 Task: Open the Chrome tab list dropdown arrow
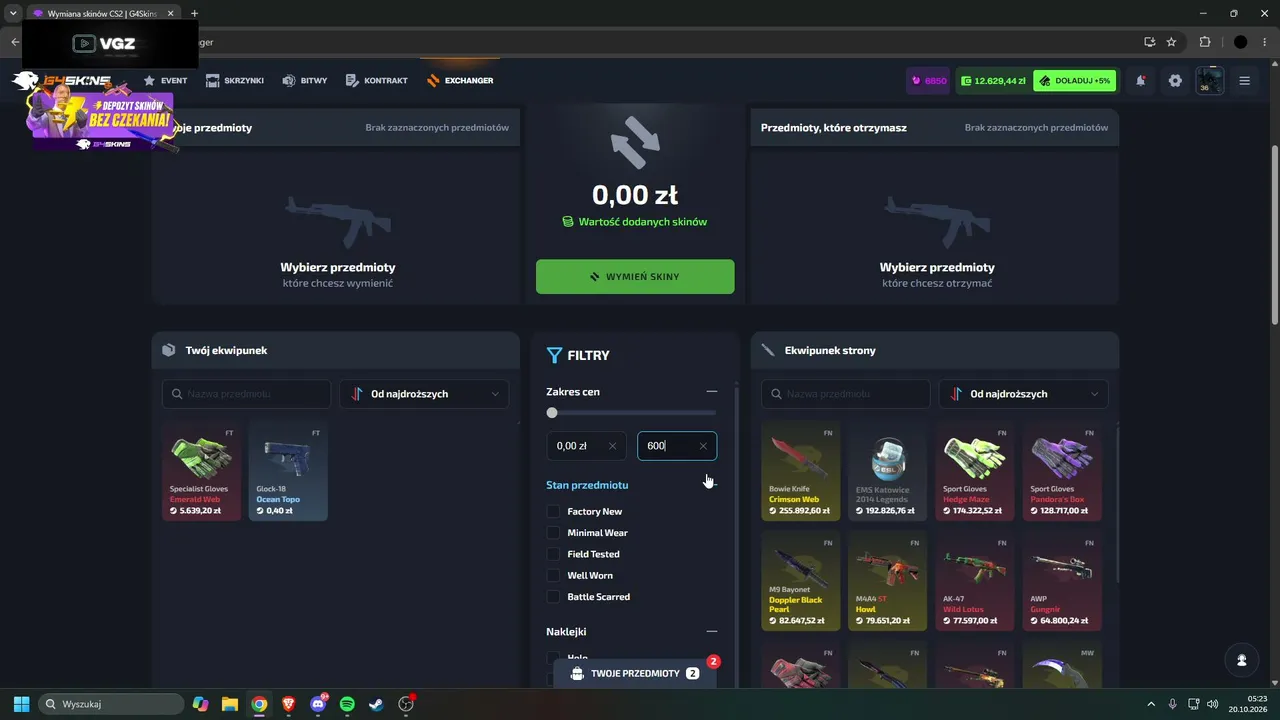coord(13,14)
